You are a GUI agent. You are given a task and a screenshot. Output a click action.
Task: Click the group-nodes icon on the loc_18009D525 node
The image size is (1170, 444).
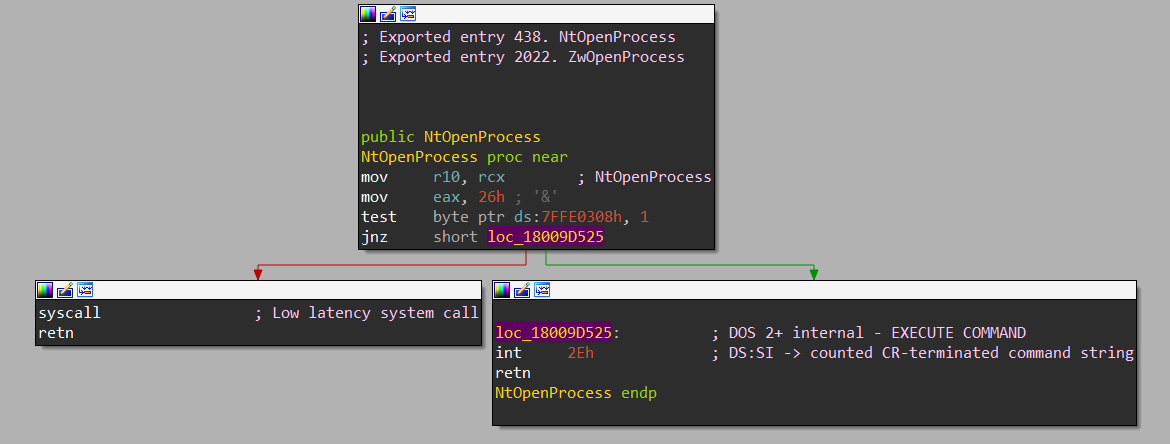point(542,290)
